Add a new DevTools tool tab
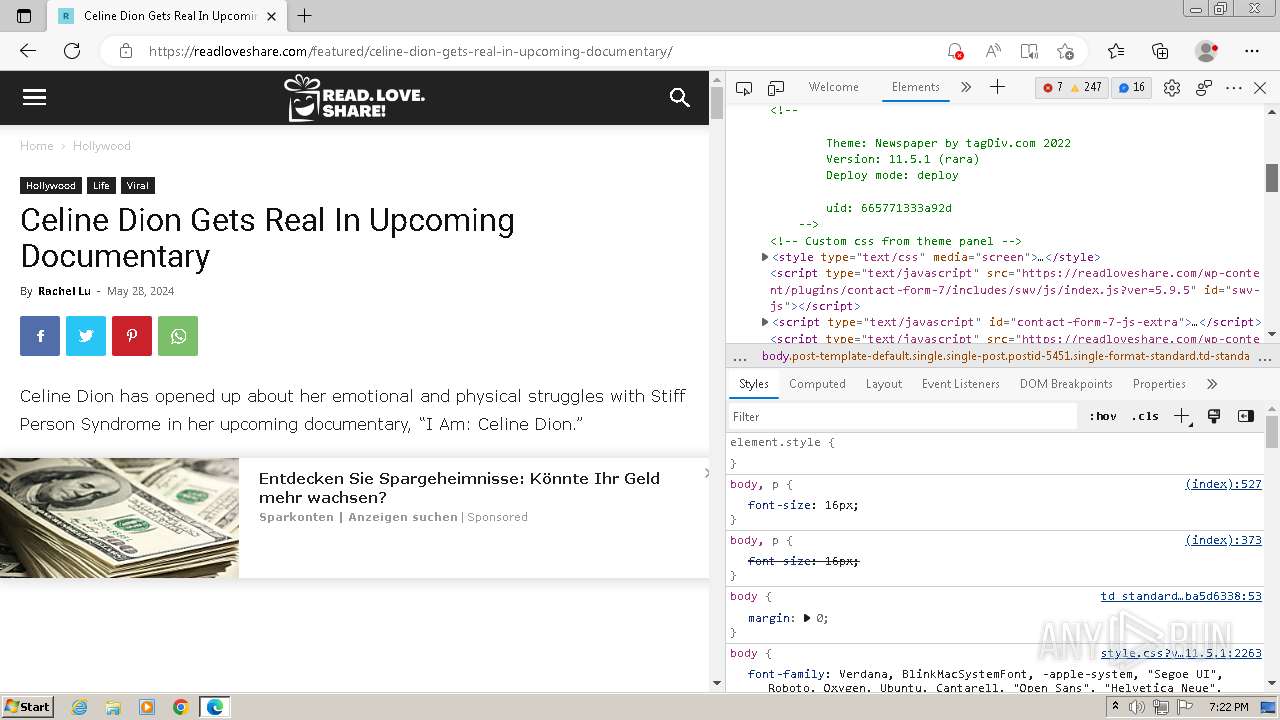The width and height of the screenshot is (1280, 720). [997, 88]
